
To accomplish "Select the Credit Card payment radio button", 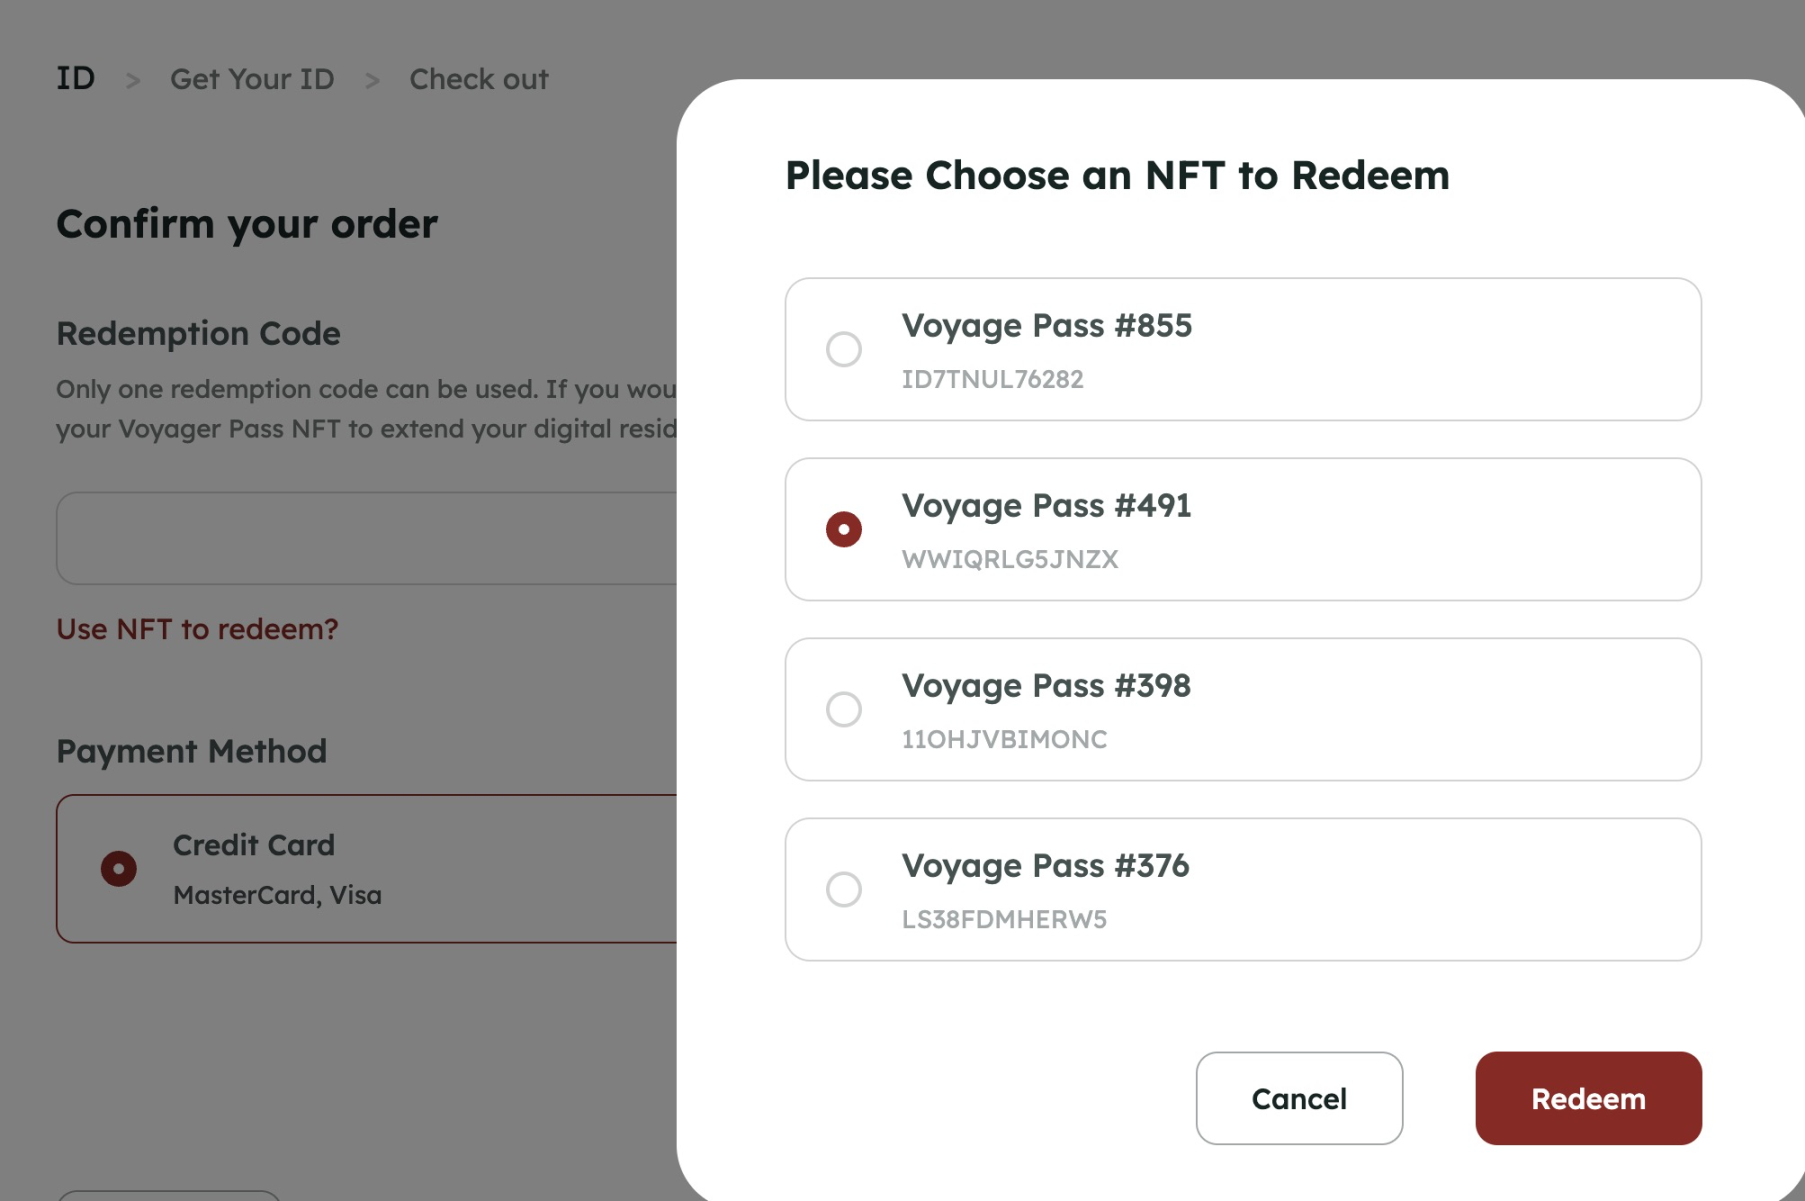I will point(118,868).
